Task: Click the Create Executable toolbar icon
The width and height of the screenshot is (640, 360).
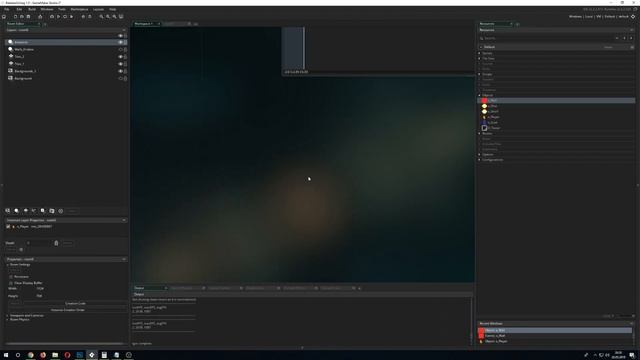Action: (x=40, y=17)
